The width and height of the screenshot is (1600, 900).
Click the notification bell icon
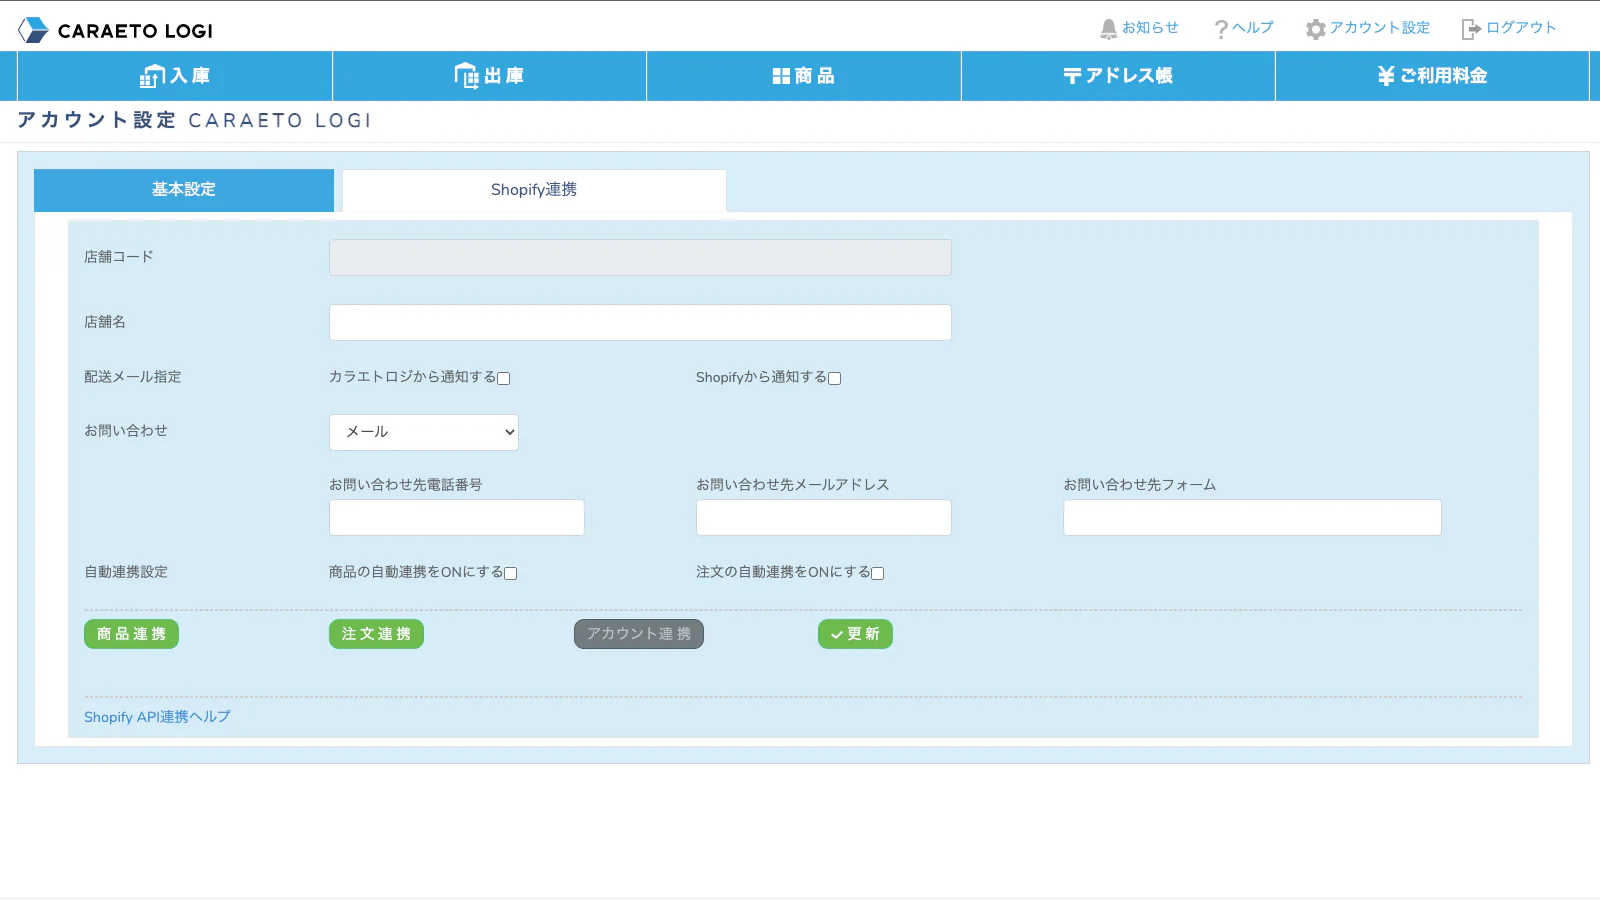pyautogui.click(x=1108, y=29)
